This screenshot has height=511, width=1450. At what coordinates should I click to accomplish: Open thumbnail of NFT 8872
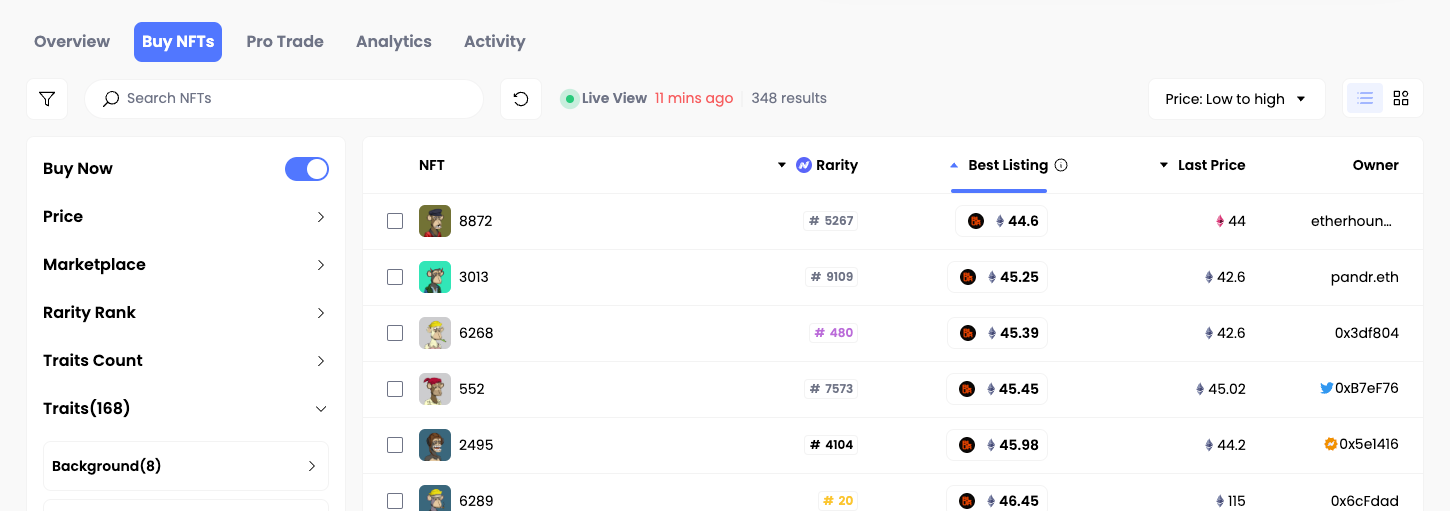(435, 221)
